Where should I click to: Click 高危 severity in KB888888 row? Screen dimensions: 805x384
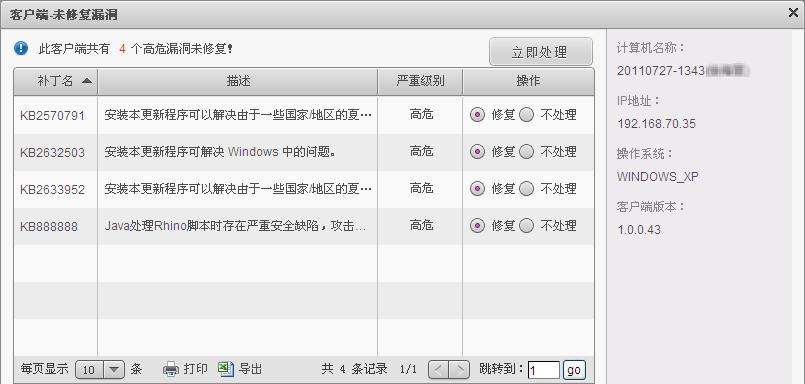click(421, 225)
